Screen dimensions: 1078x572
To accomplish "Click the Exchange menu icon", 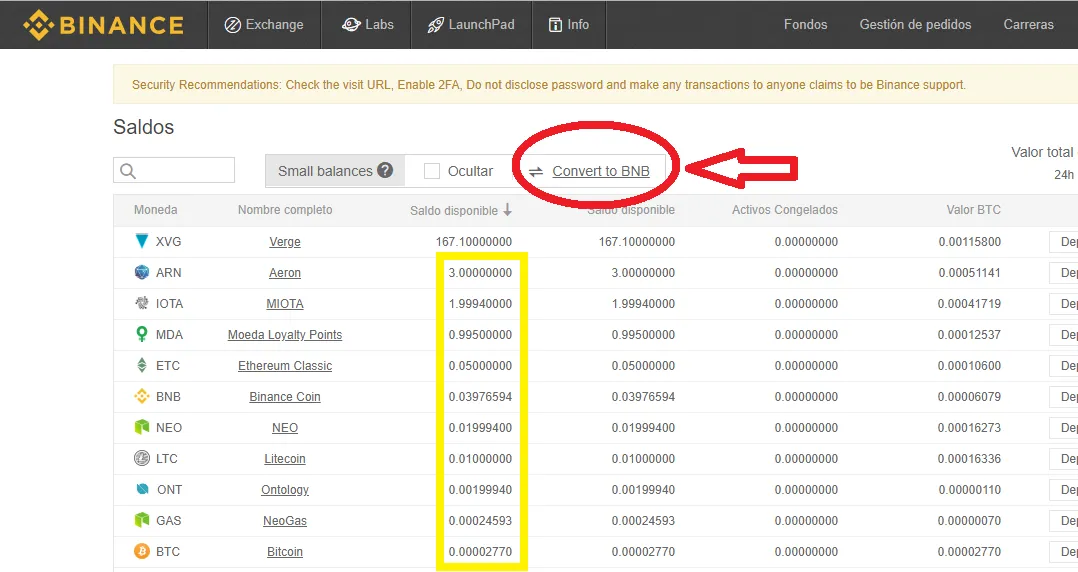I will [x=232, y=25].
